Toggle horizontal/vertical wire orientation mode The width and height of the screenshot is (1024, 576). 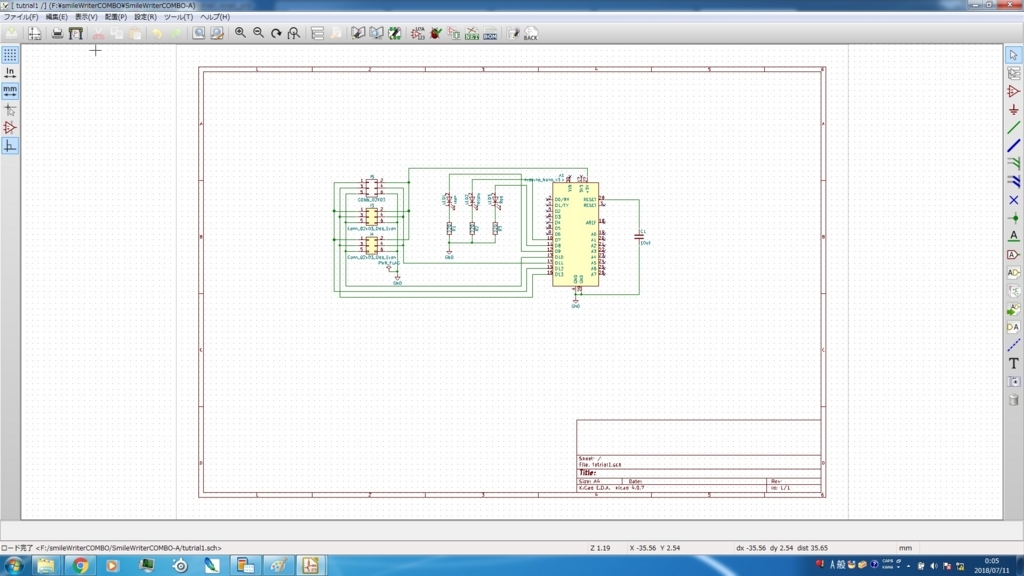point(10,146)
